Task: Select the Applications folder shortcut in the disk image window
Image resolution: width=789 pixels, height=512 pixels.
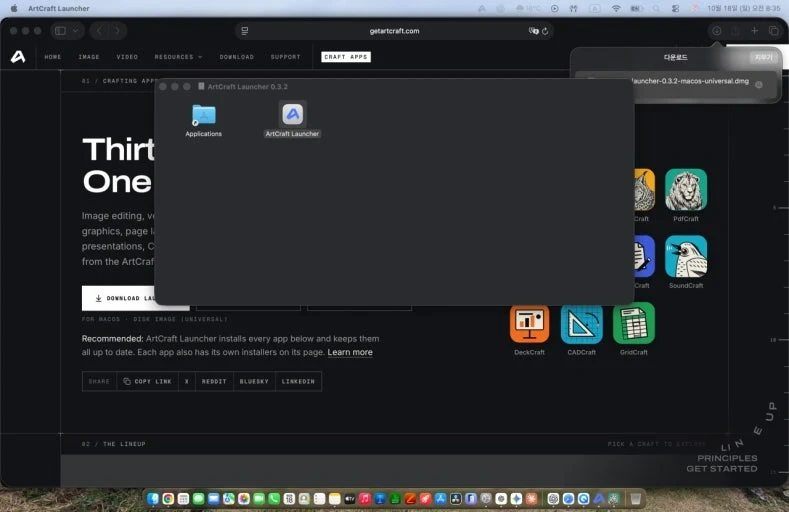Action: (x=203, y=115)
